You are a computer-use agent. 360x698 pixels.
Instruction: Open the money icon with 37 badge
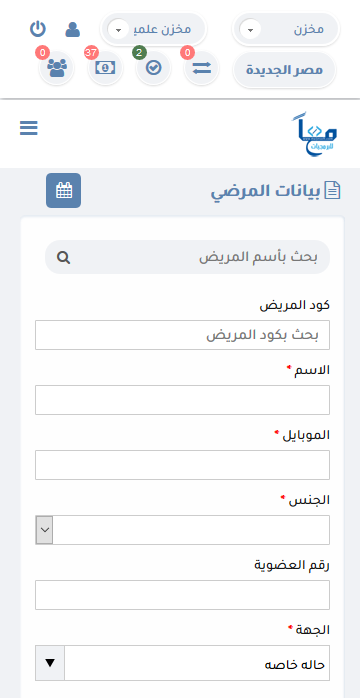105,68
